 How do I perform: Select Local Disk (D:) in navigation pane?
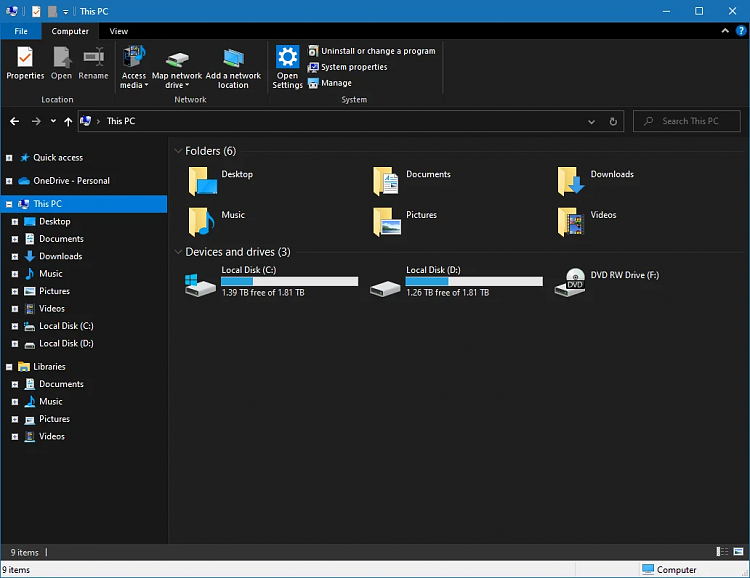[66, 344]
